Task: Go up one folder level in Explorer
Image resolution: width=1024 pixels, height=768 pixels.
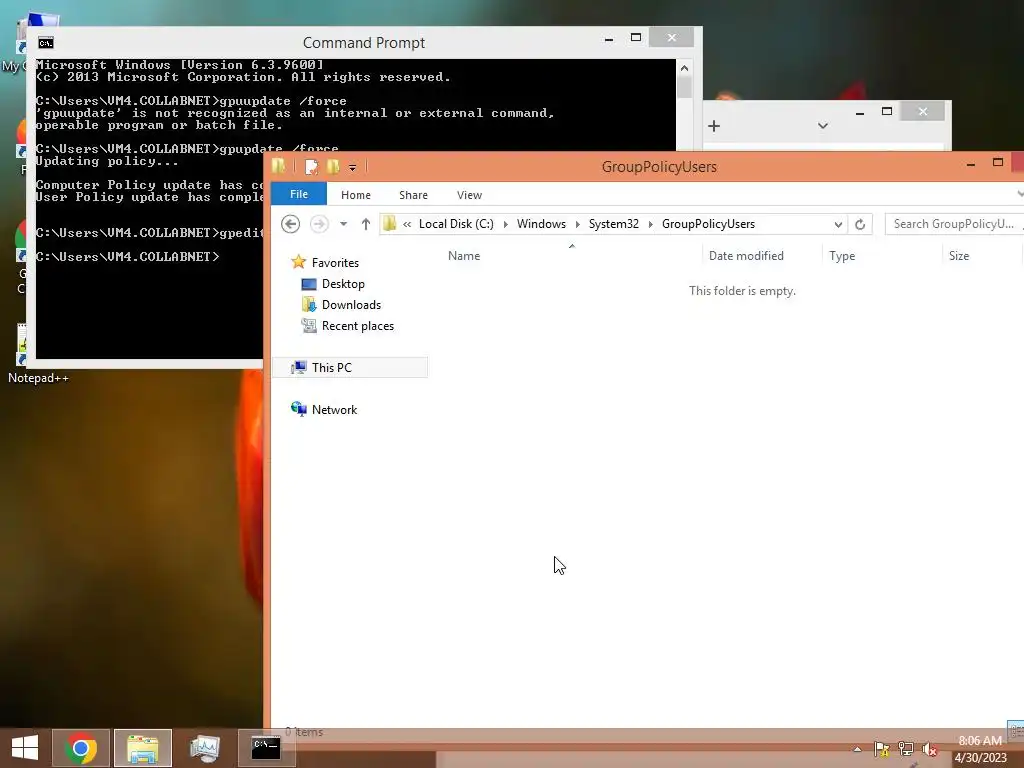Action: tap(366, 224)
